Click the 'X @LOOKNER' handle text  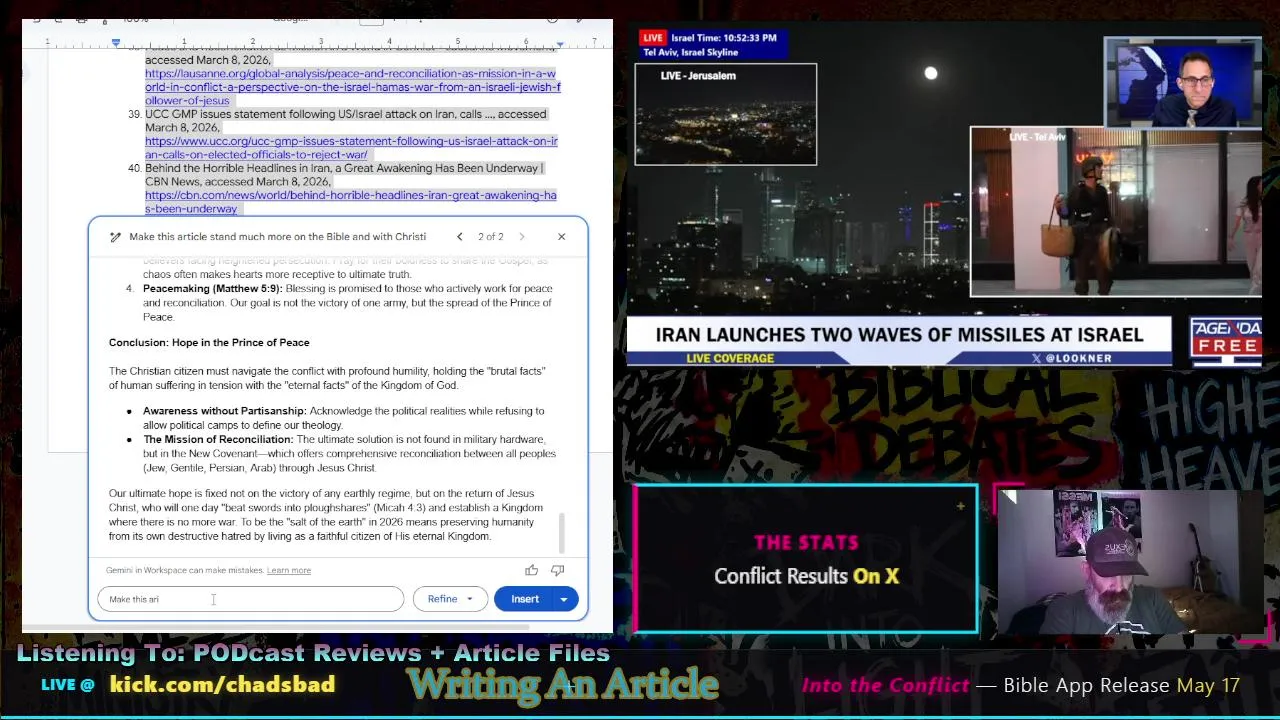1073,358
